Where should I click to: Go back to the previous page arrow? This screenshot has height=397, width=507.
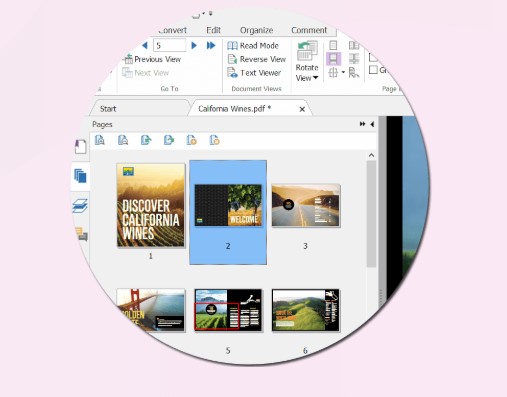coord(145,46)
